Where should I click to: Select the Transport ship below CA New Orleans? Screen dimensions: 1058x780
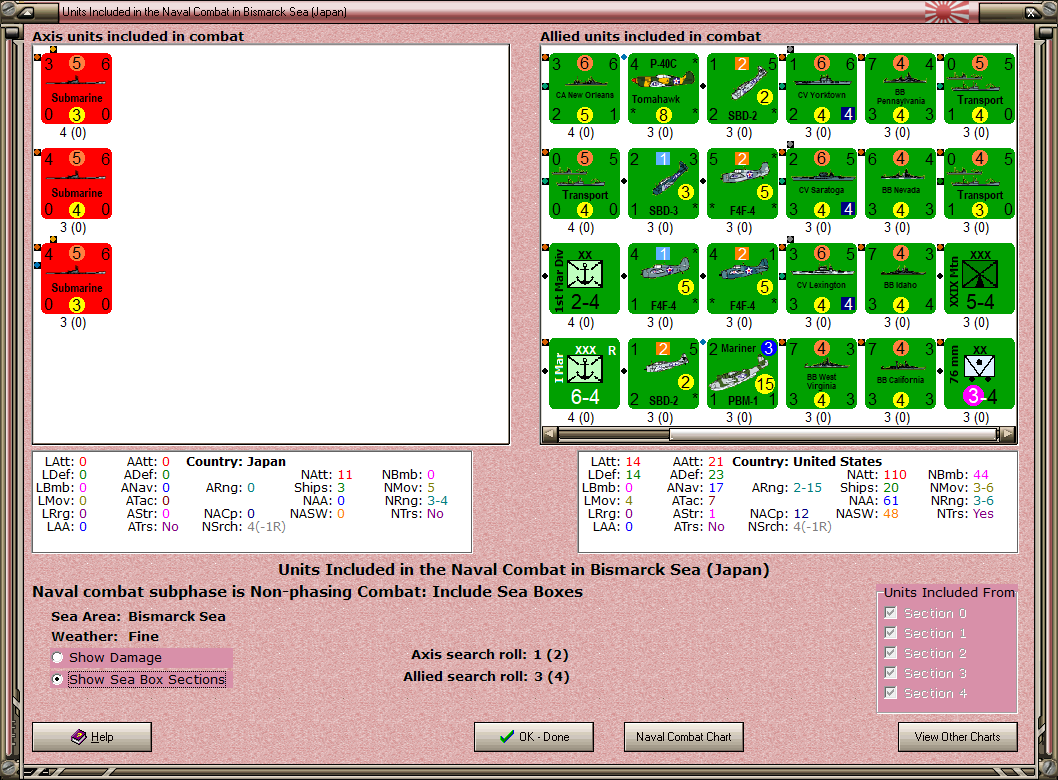[x=584, y=184]
